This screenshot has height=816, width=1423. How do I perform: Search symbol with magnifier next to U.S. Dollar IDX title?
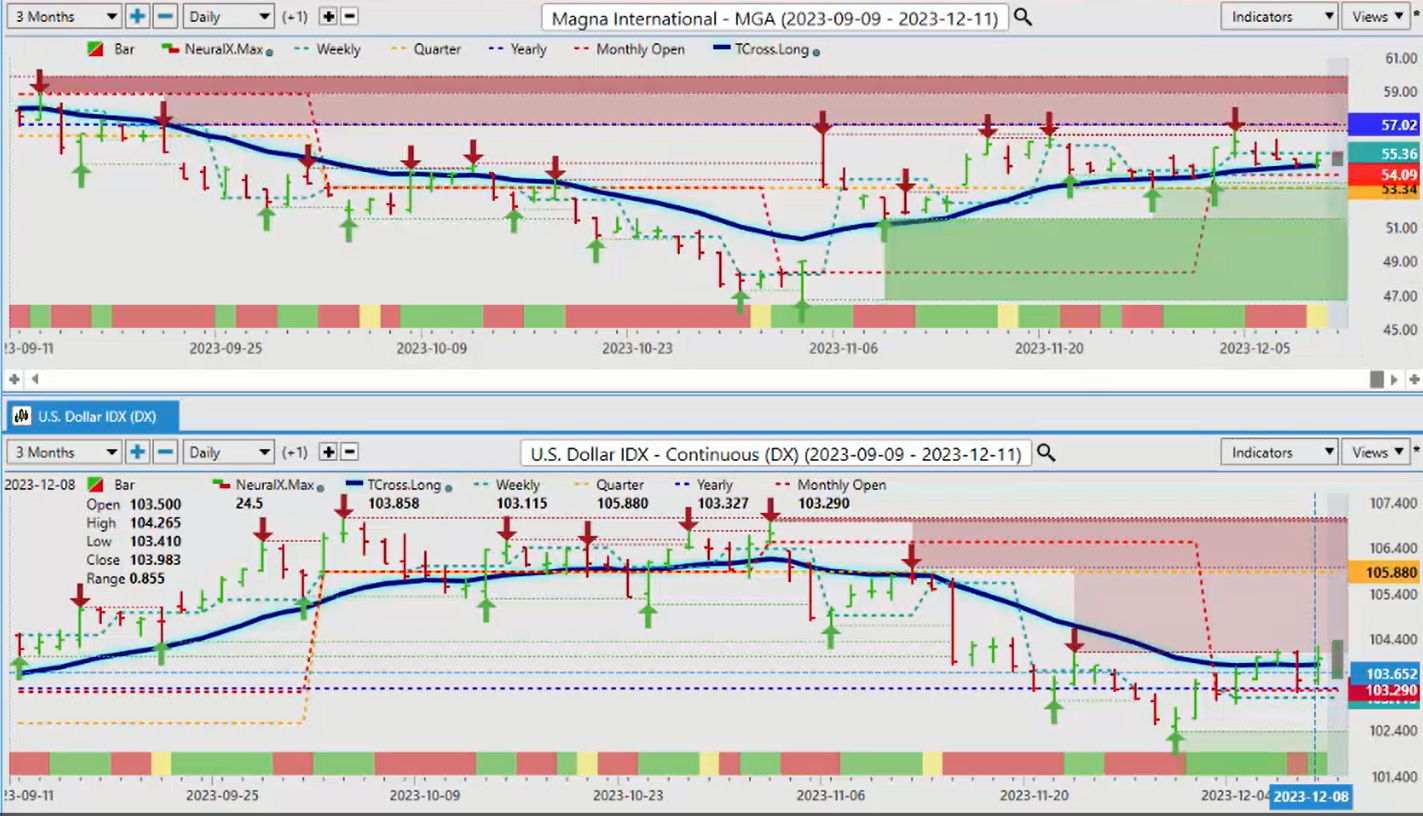pyautogui.click(x=1045, y=453)
